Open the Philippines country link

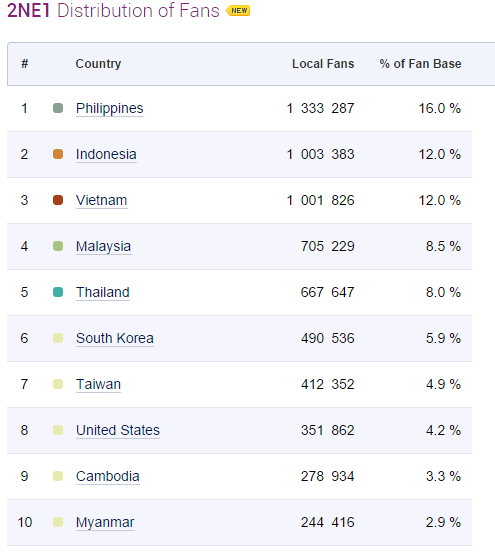tap(110, 109)
